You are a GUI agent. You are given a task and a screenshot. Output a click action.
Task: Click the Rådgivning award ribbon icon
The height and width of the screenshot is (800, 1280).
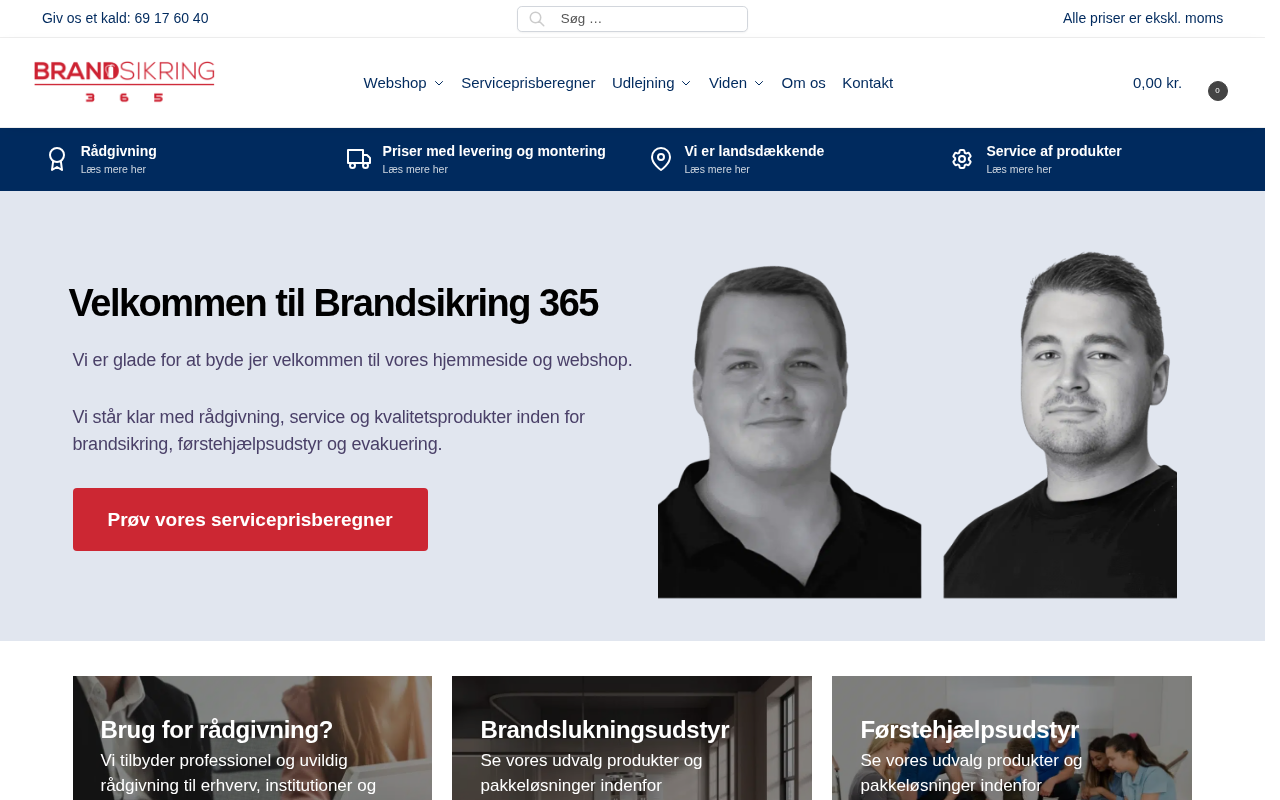coord(57,159)
